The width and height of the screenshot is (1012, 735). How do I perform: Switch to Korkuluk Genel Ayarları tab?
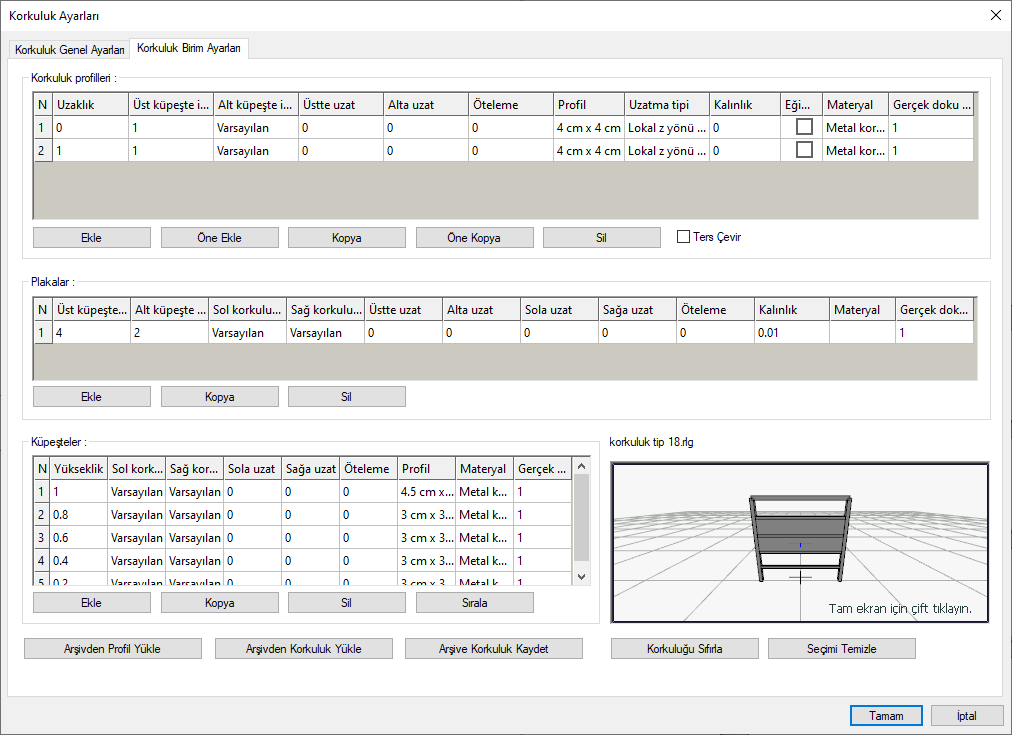[x=70, y=50]
